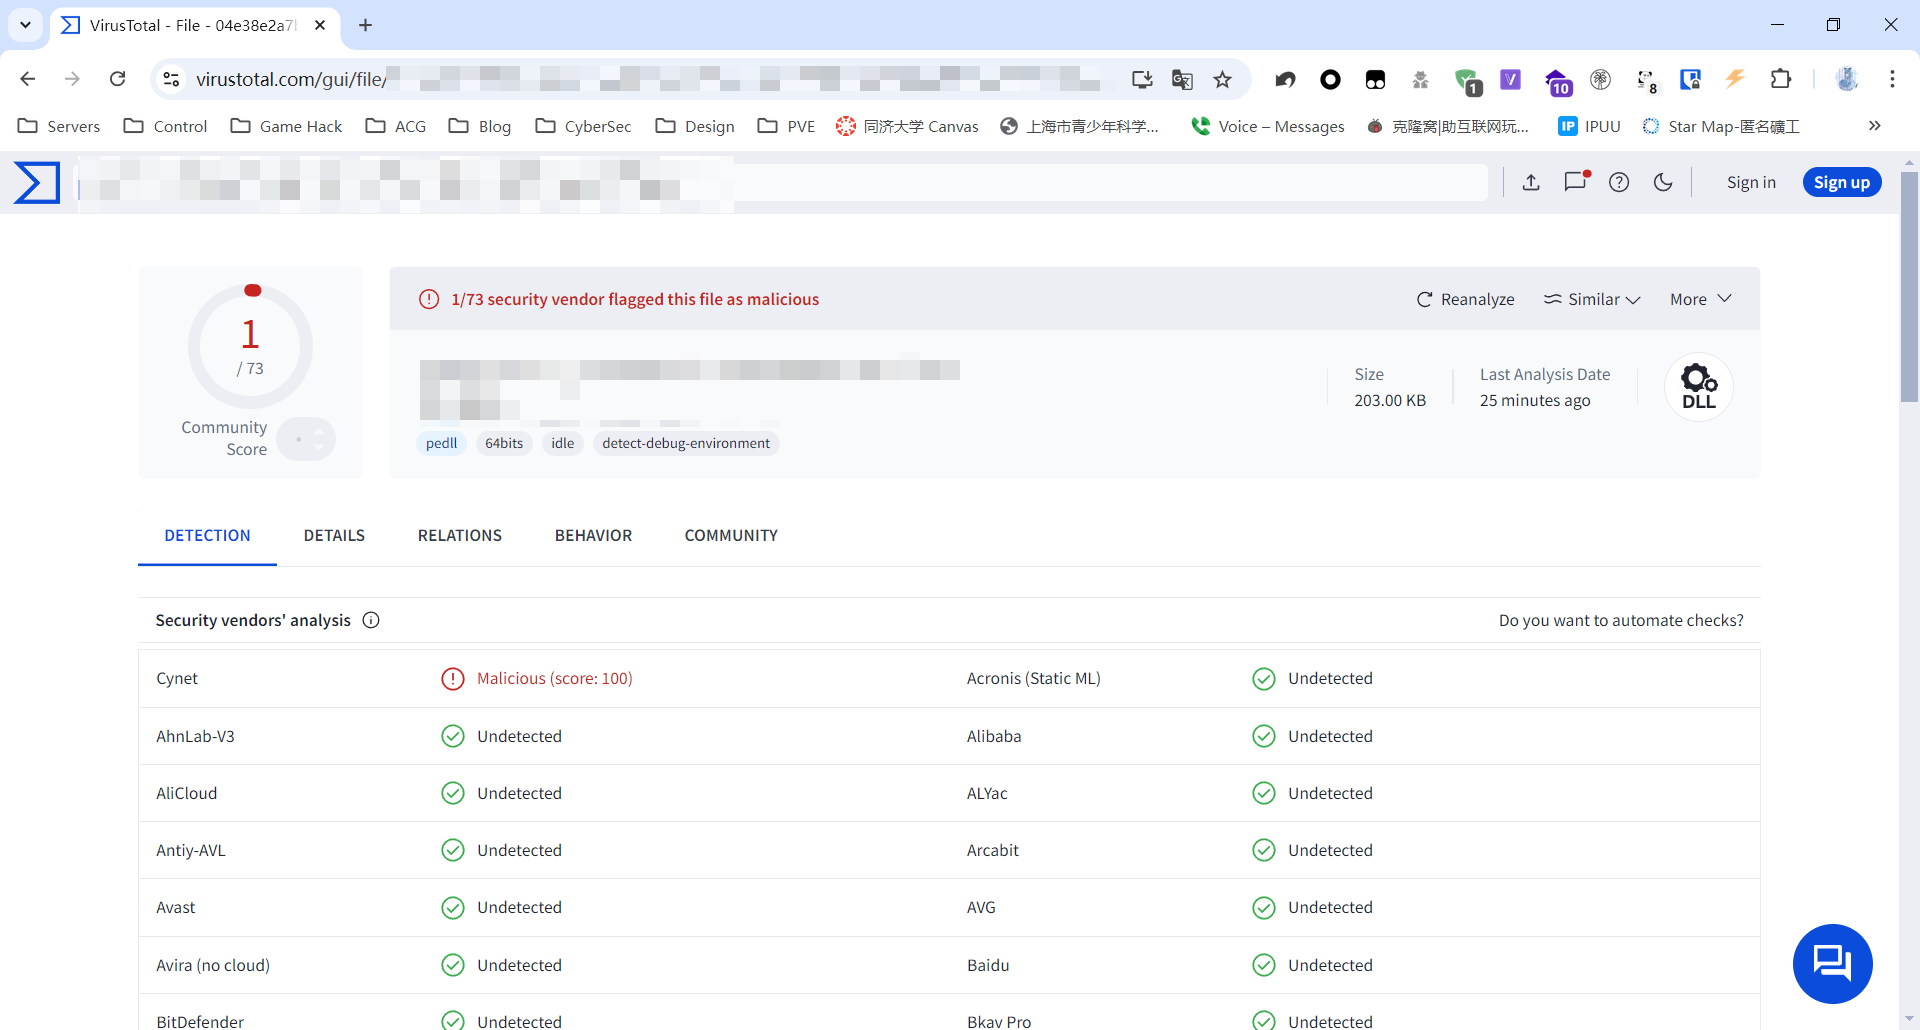Open the Control bookmark folder
The width and height of the screenshot is (1920, 1030).
(165, 126)
